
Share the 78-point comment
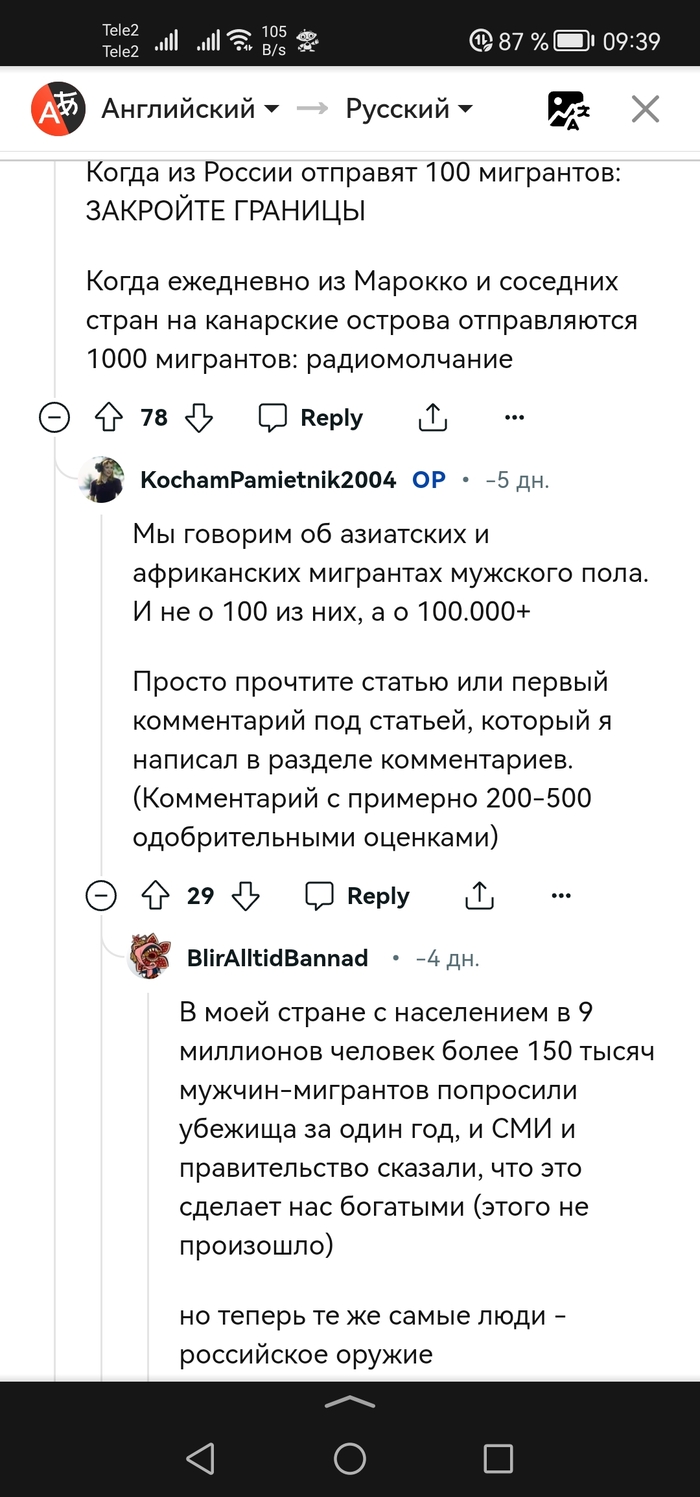pyautogui.click(x=433, y=417)
